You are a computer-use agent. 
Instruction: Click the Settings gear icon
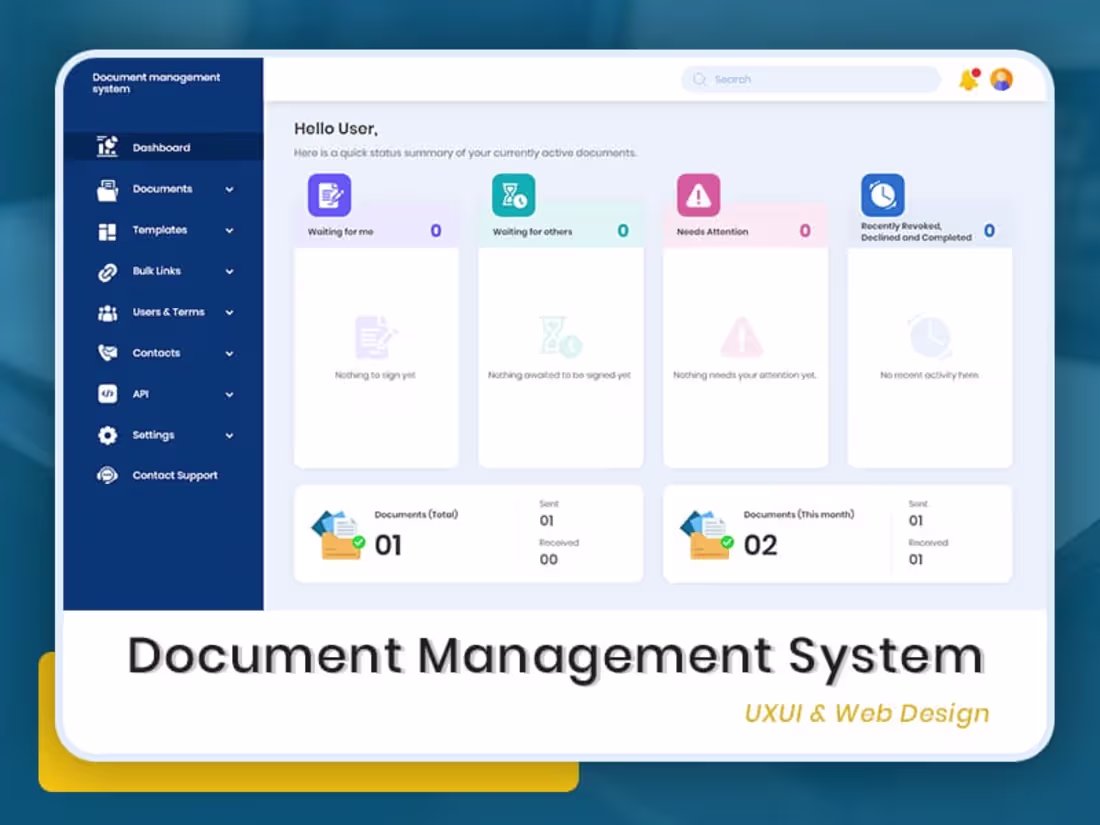[x=106, y=435]
